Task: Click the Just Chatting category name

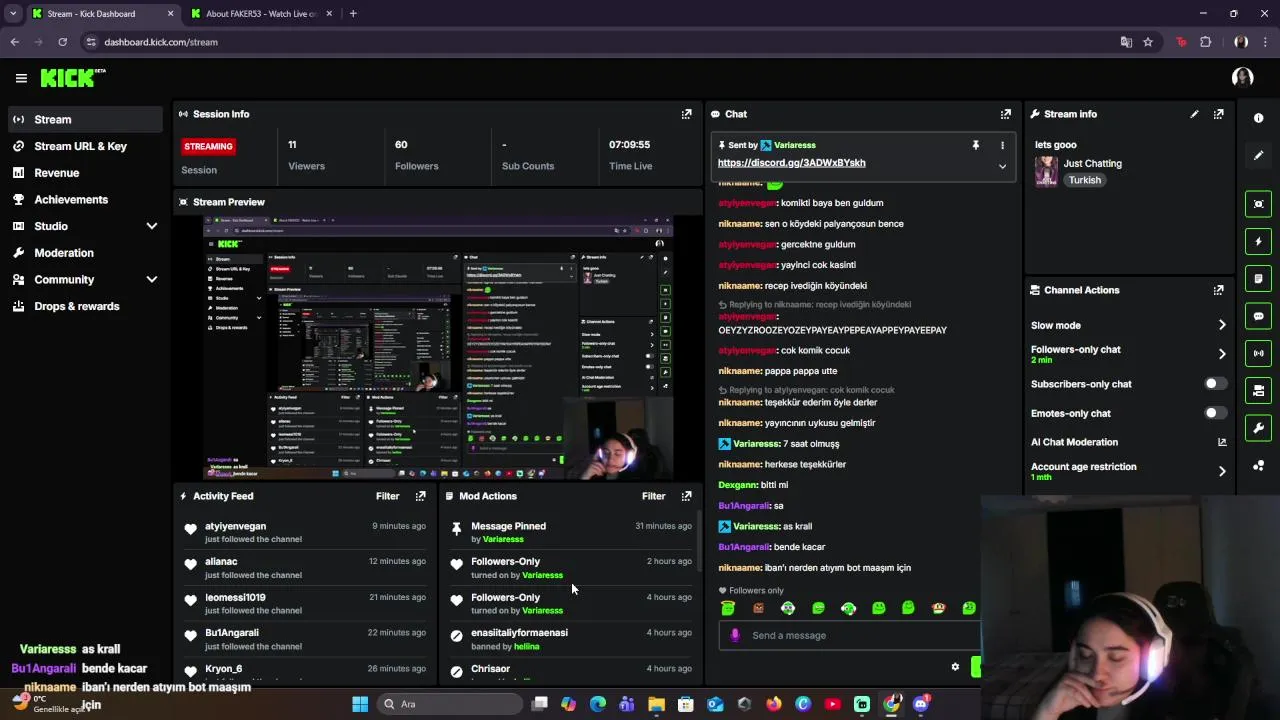Action: 1092,163
